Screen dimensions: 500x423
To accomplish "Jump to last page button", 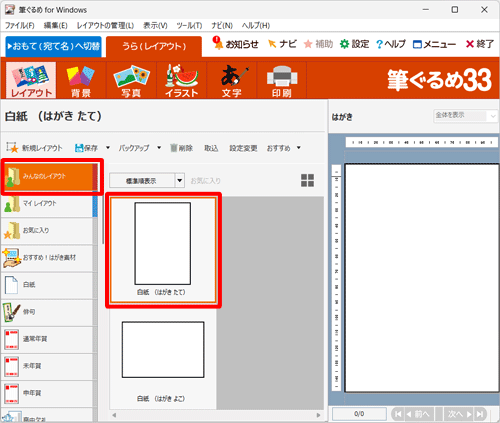I will pos(480,414).
